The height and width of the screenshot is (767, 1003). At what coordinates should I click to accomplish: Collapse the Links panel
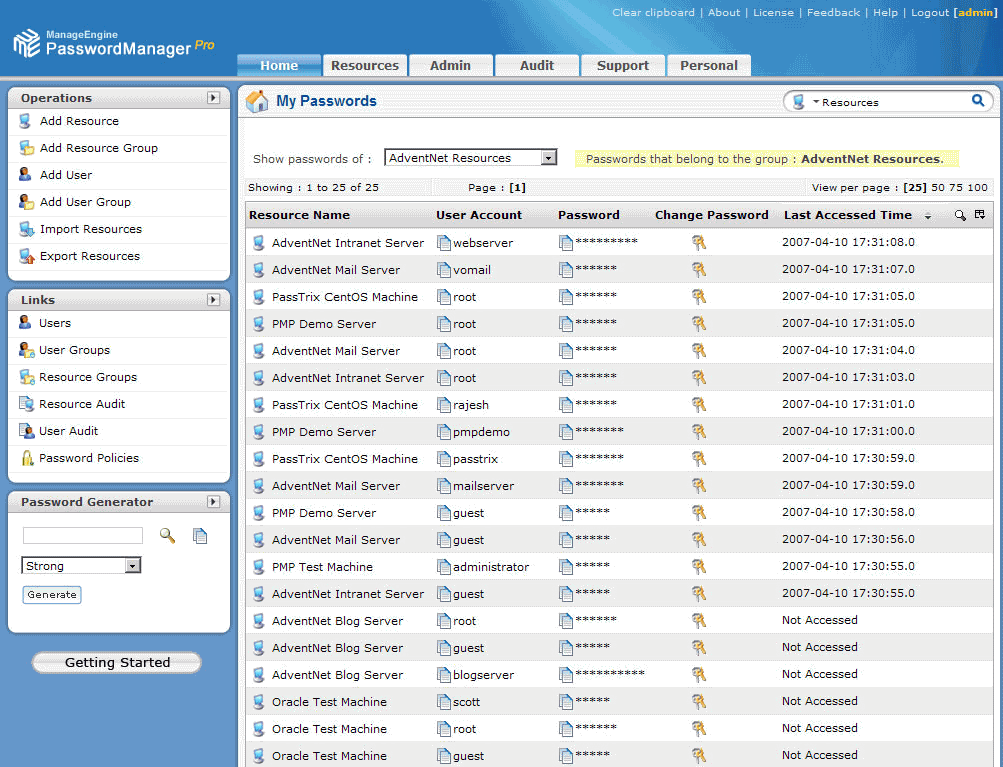(x=213, y=300)
